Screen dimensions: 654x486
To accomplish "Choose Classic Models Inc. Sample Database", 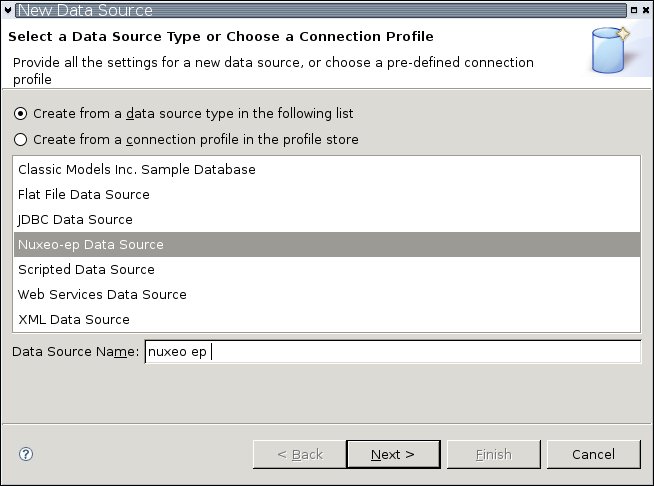I will [137, 170].
